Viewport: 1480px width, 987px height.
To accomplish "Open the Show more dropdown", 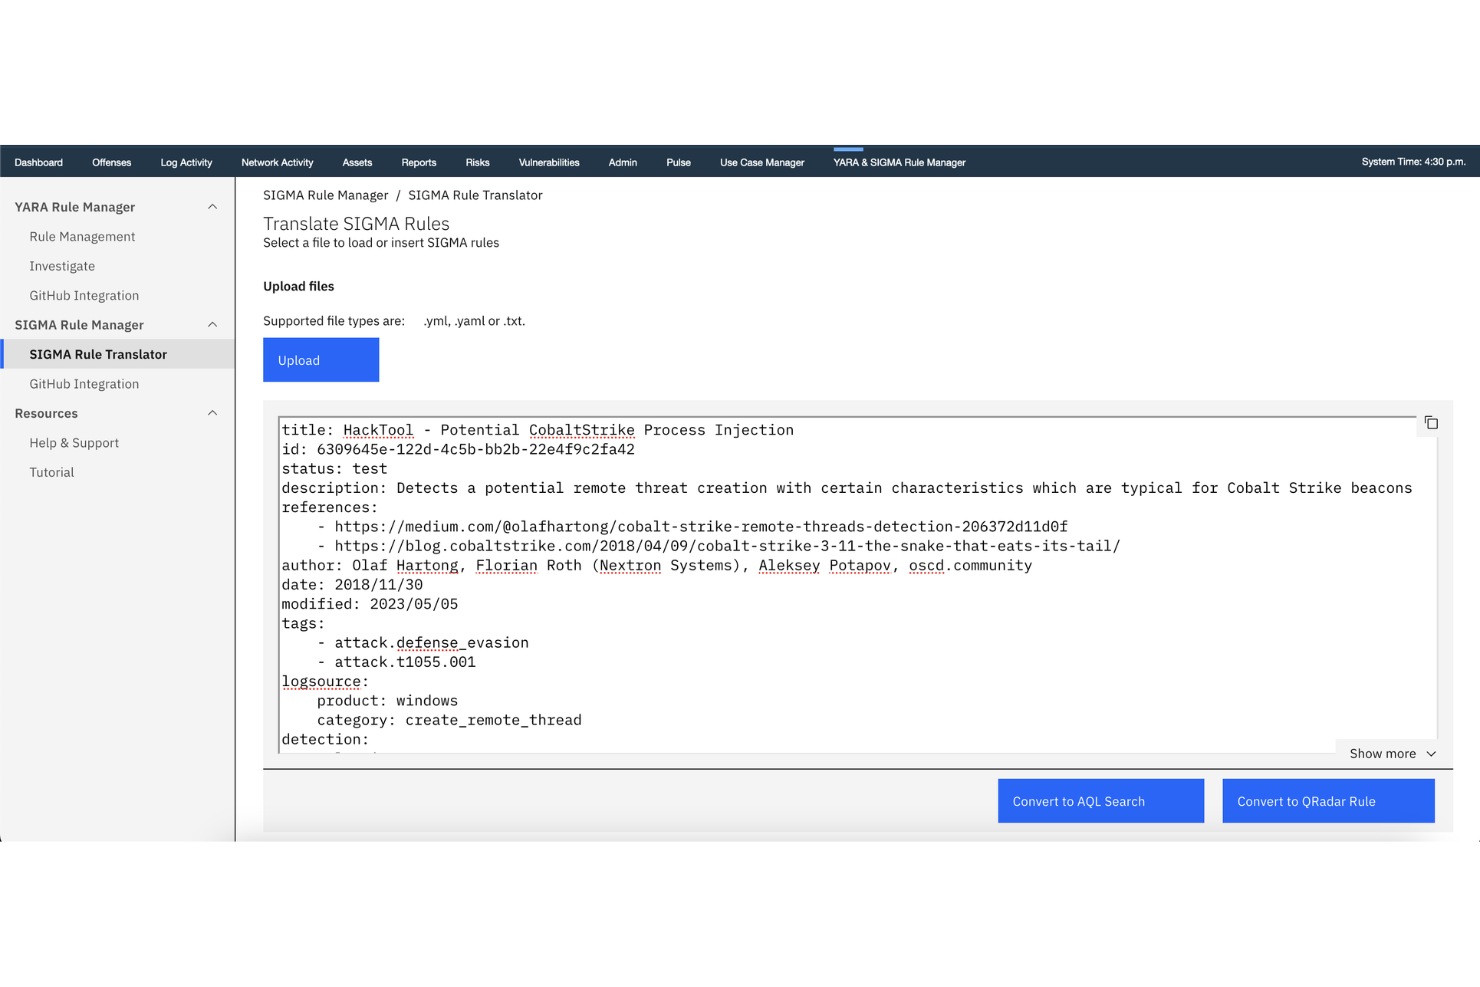I will (x=1389, y=753).
